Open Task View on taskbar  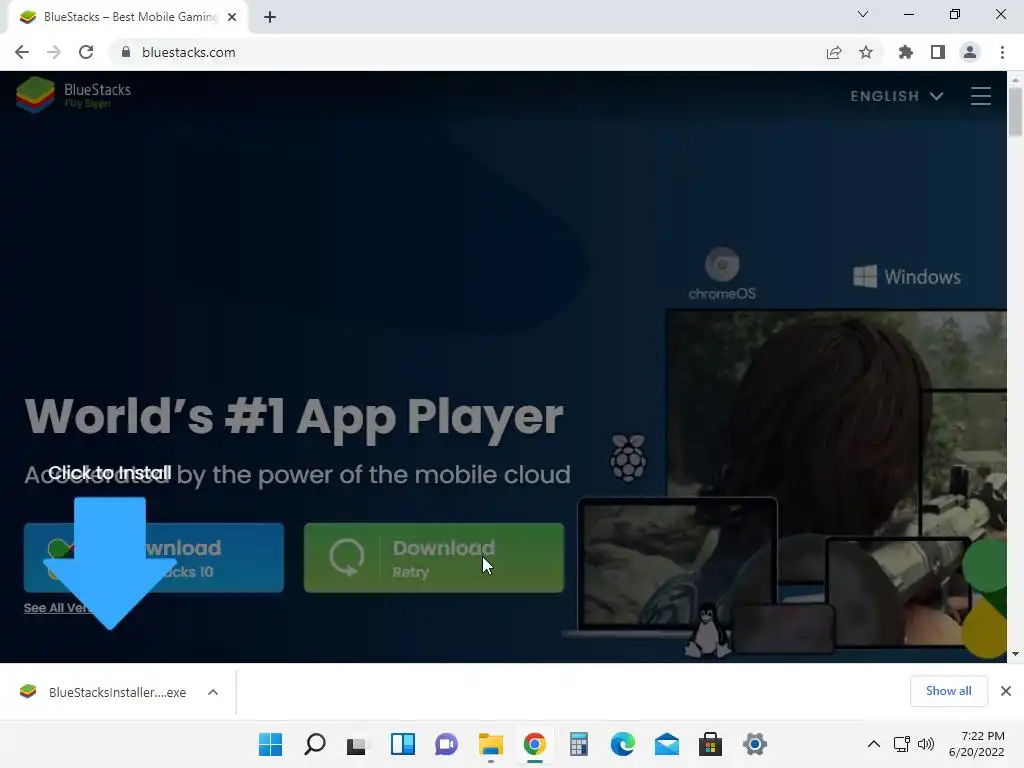point(357,744)
